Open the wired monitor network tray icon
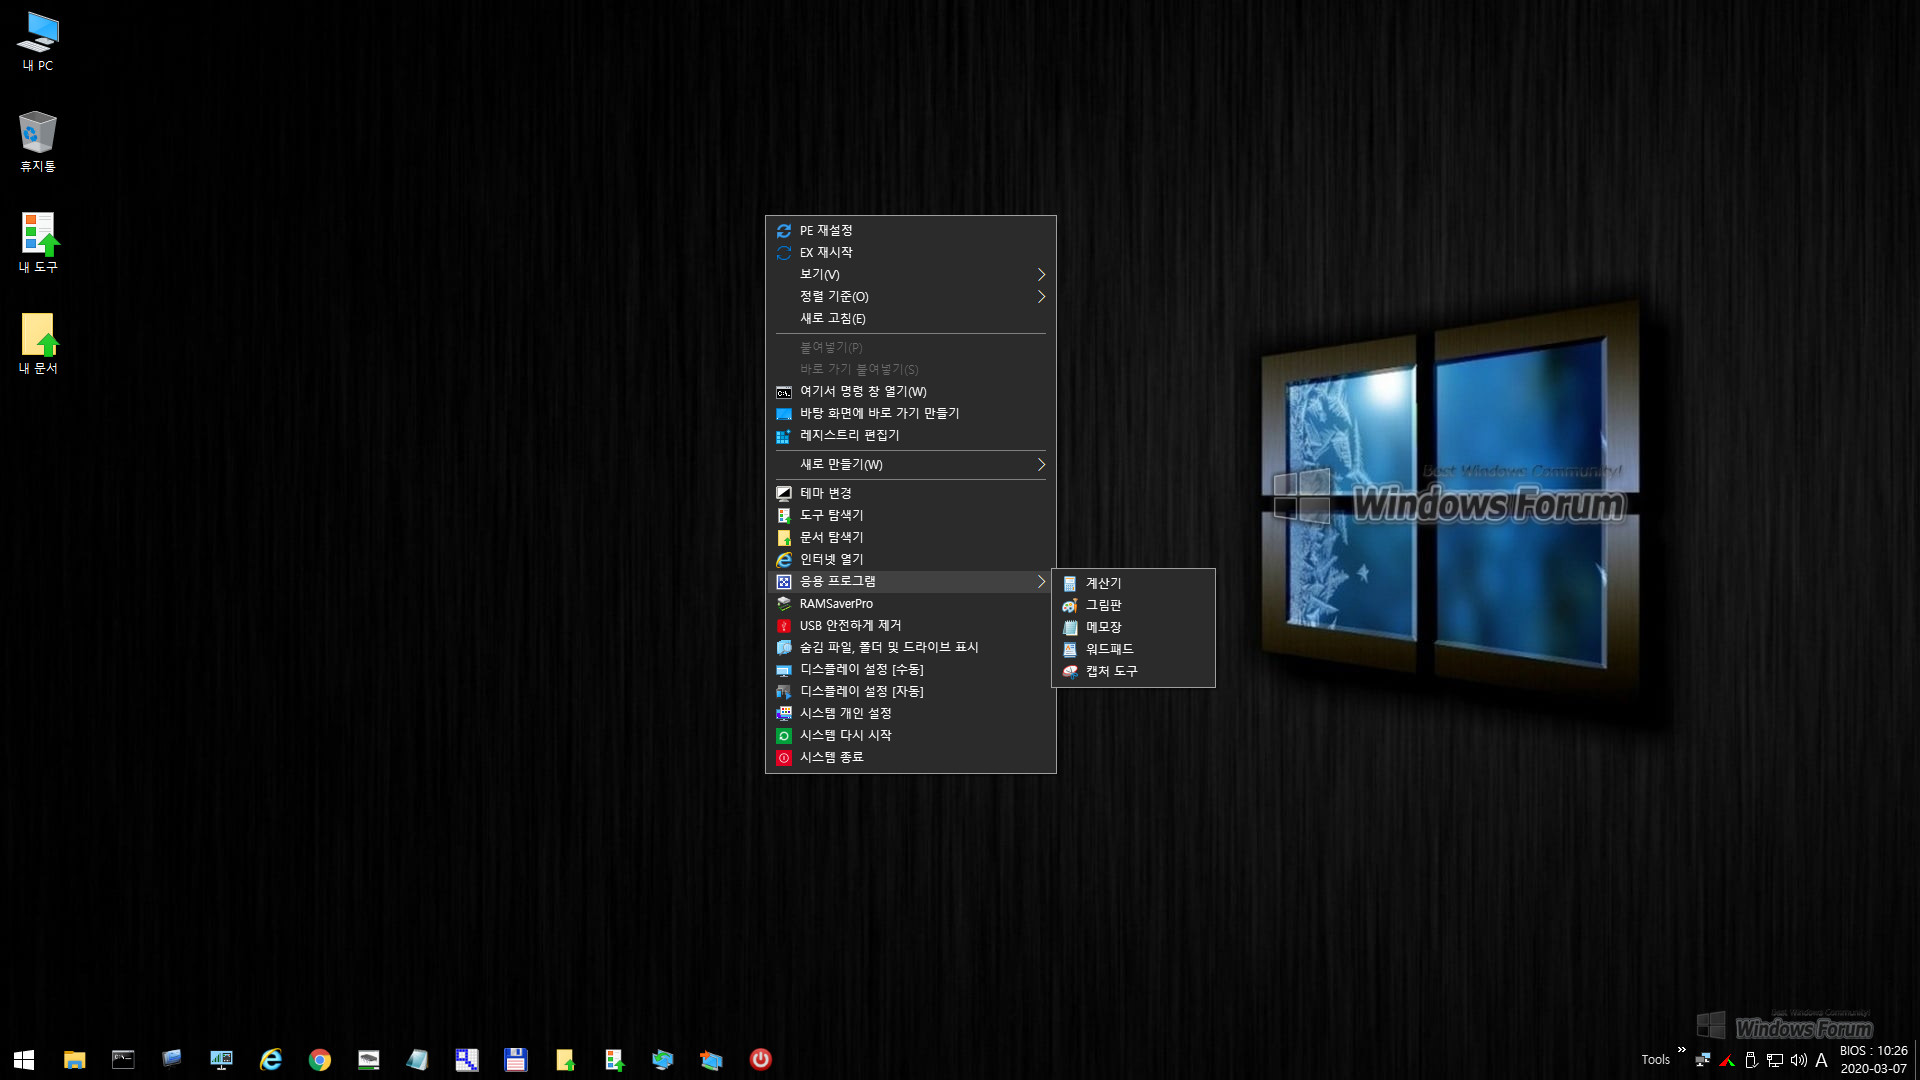Image resolution: width=1920 pixels, height=1080 pixels. pyautogui.click(x=1775, y=1060)
